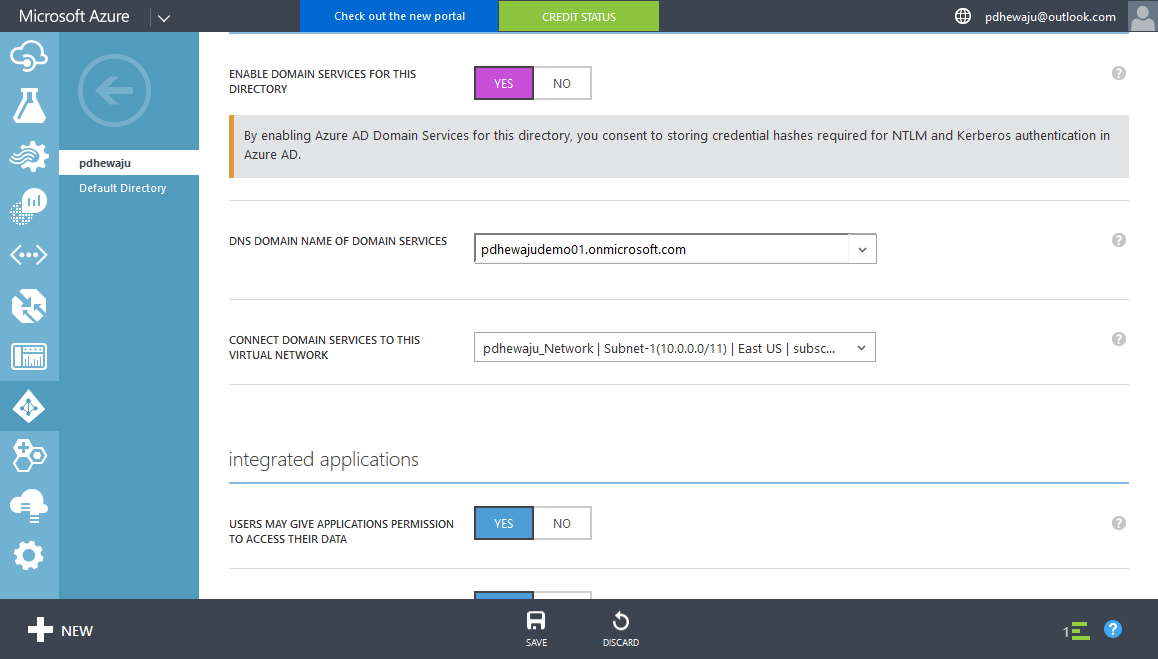Click the globe language icon
This screenshot has height=659, width=1158.
[963, 16]
